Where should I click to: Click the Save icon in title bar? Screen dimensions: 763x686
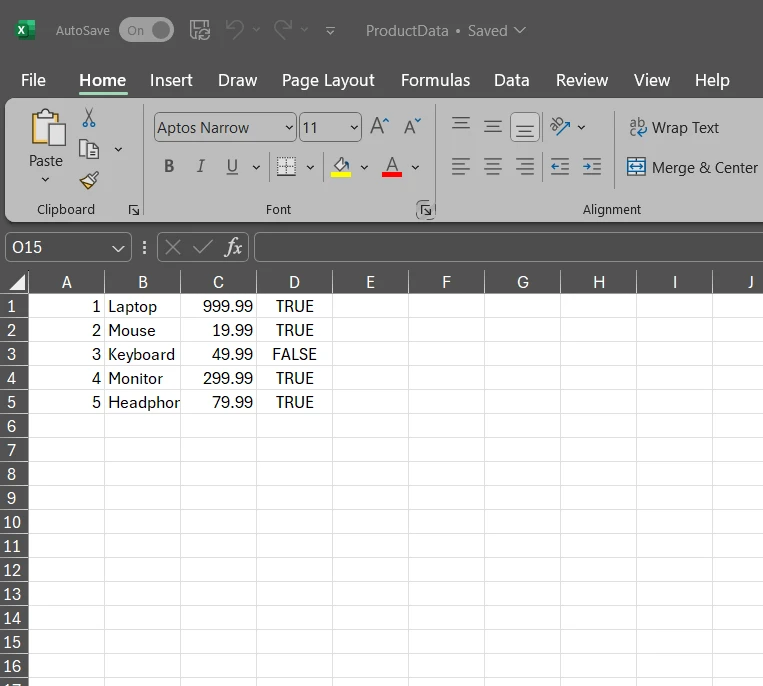(x=200, y=30)
